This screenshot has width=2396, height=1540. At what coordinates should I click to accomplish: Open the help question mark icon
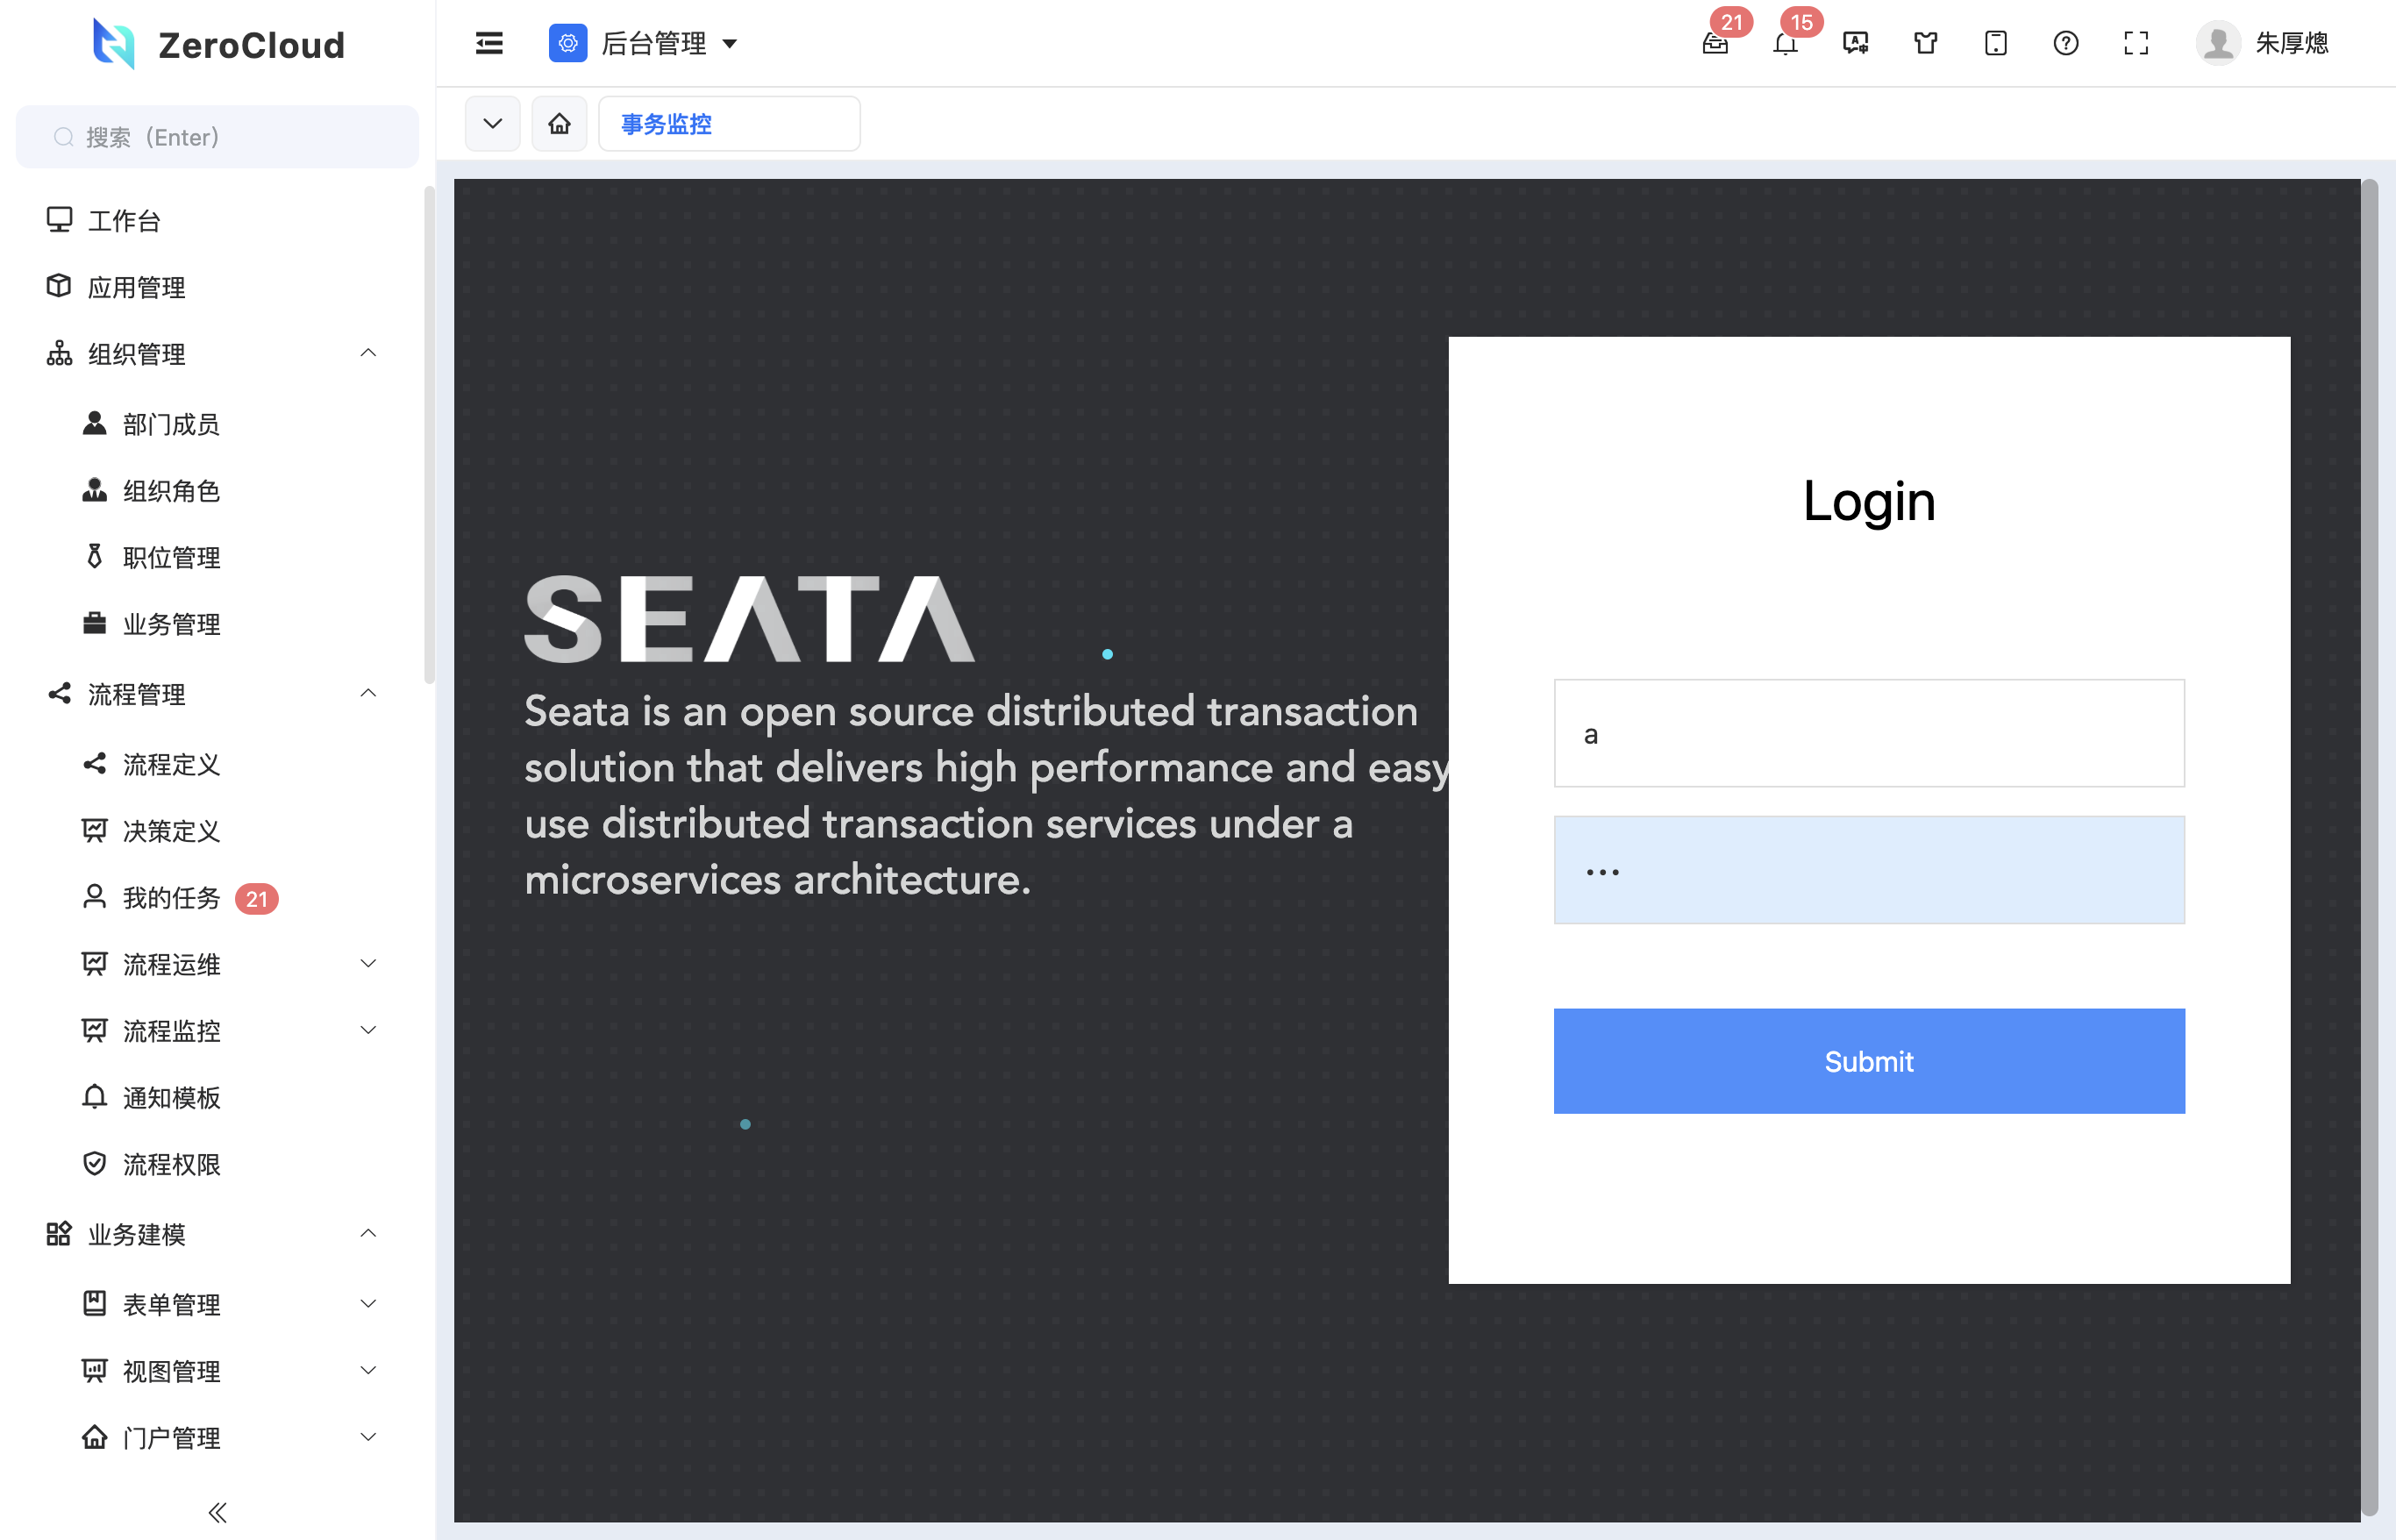click(2066, 43)
